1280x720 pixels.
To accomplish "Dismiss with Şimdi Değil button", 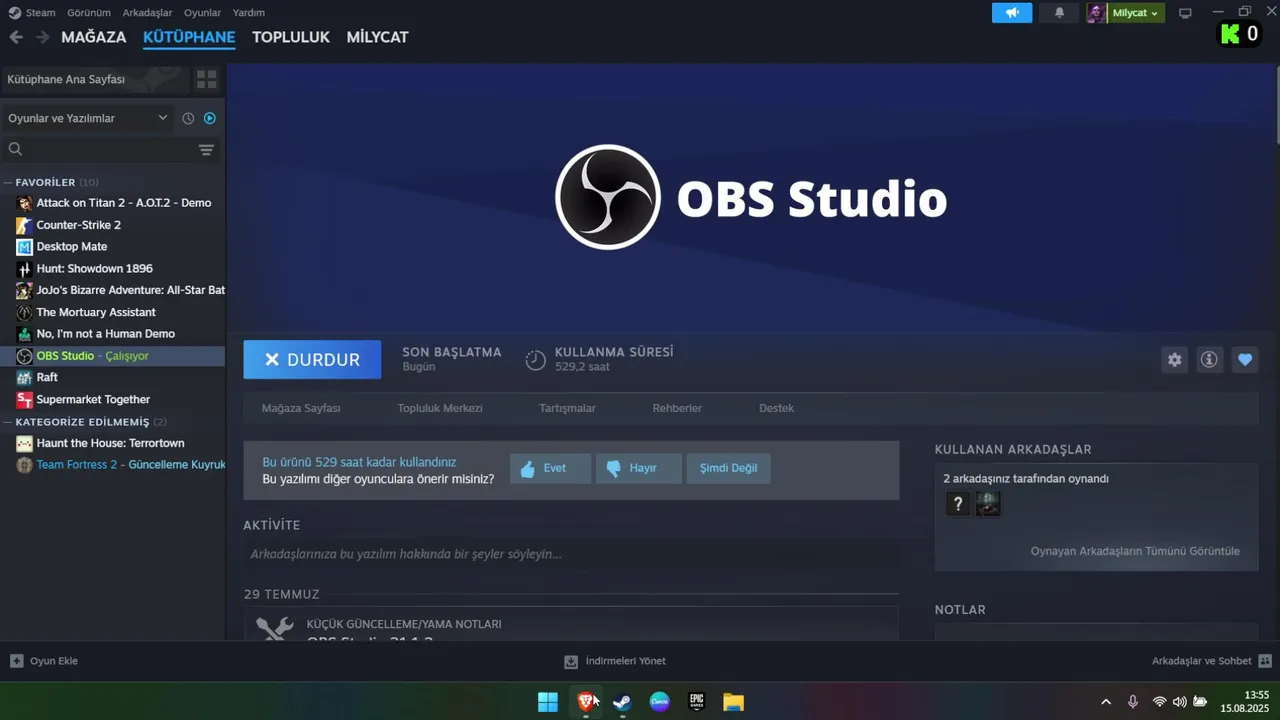I will click(x=728, y=468).
